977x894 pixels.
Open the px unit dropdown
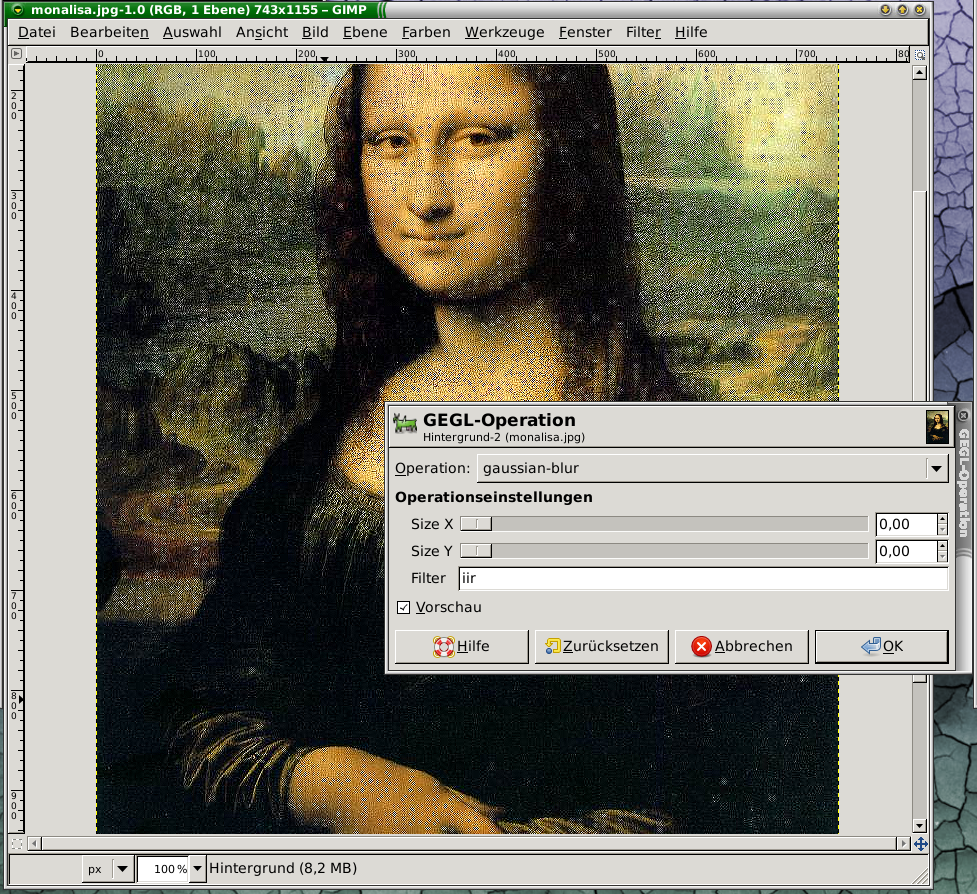click(108, 868)
